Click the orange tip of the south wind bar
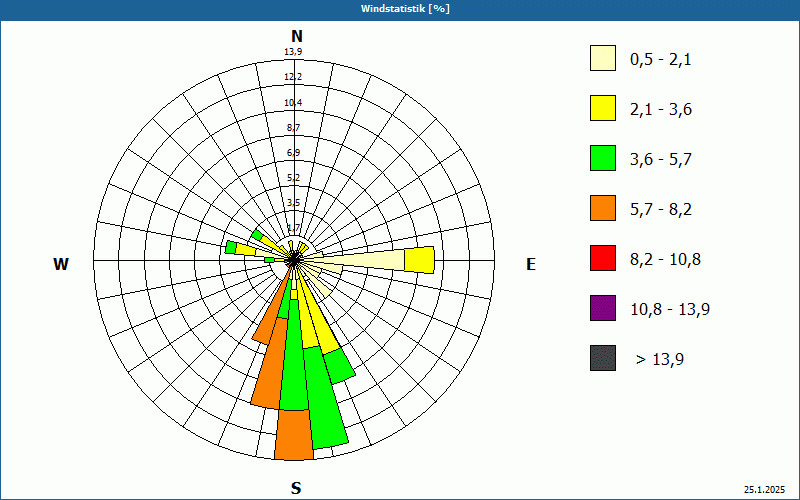Image resolution: width=800 pixels, height=500 pixels. pyautogui.click(x=294, y=435)
